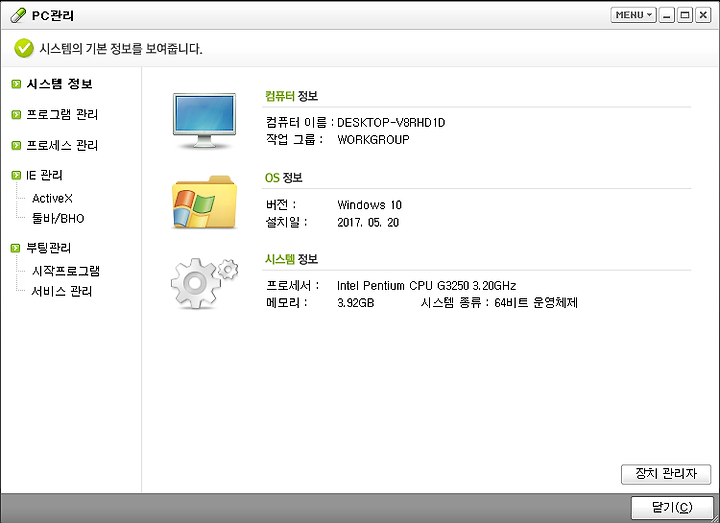Select IE 관리 in the sidebar

[44, 175]
